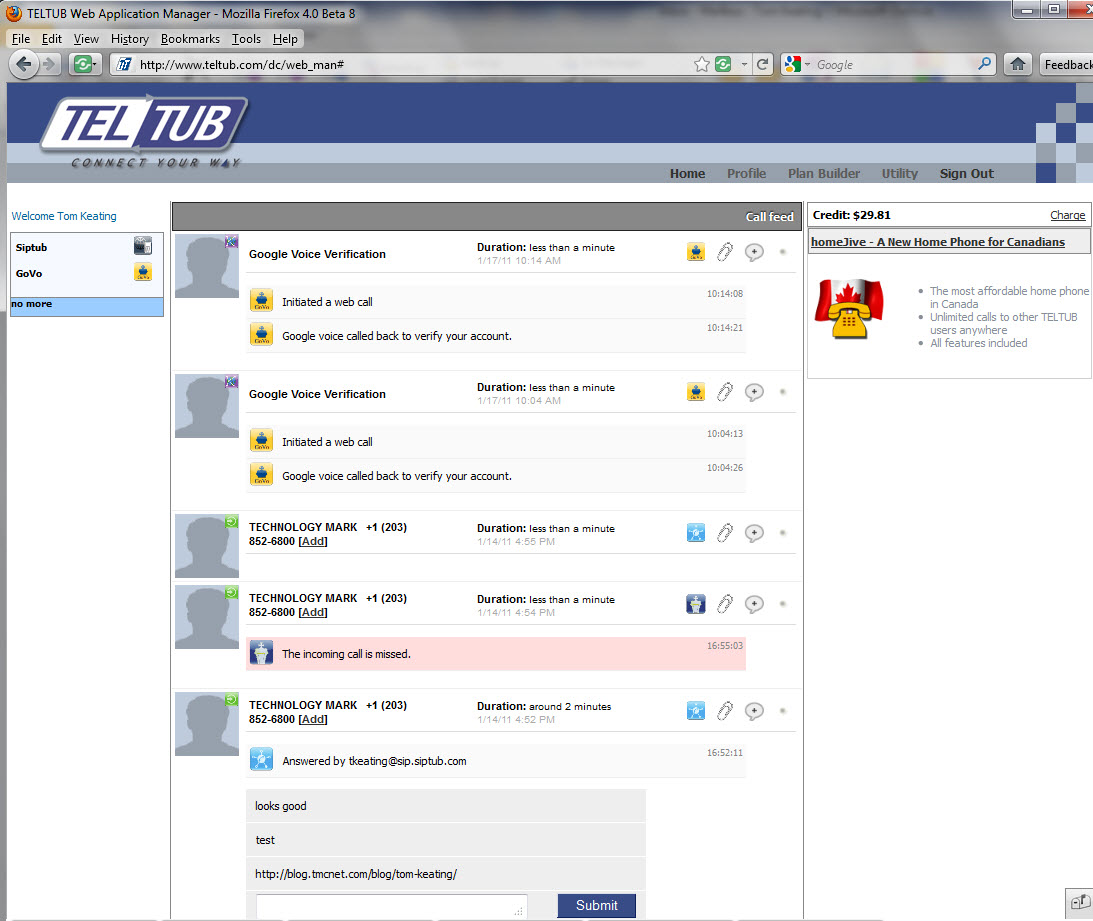The width and height of the screenshot is (1093, 921).
Task: Open the Siptub app icon in left sidebar
Action: pos(143,247)
